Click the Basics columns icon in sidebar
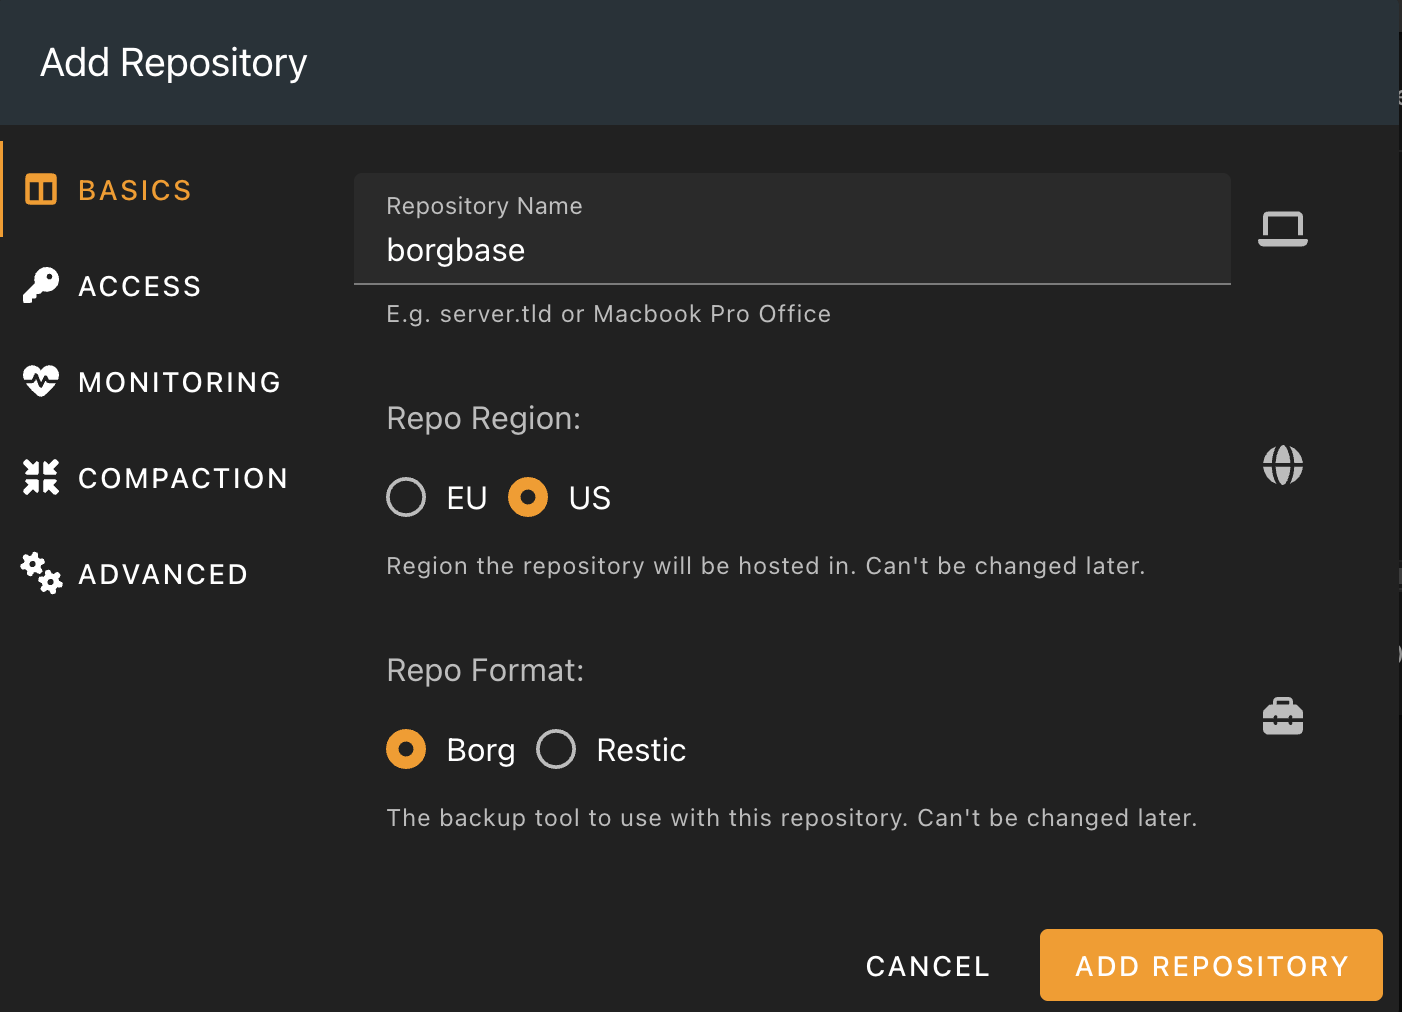This screenshot has width=1402, height=1012. tap(41, 189)
